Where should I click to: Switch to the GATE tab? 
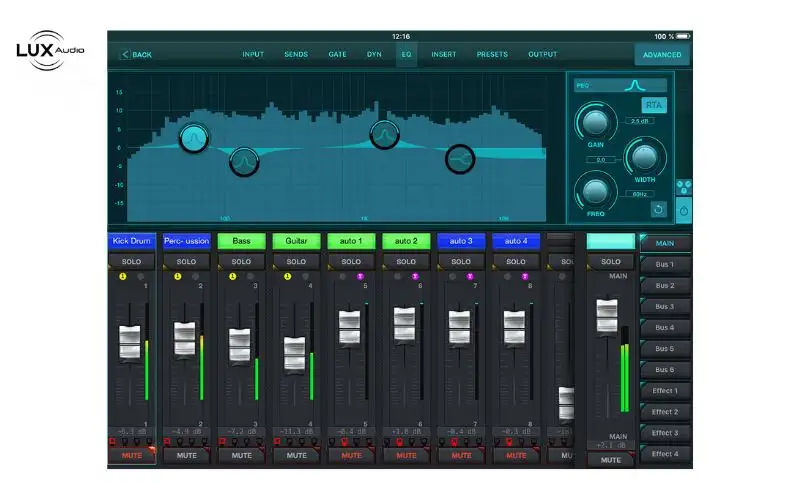(x=338, y=54)
